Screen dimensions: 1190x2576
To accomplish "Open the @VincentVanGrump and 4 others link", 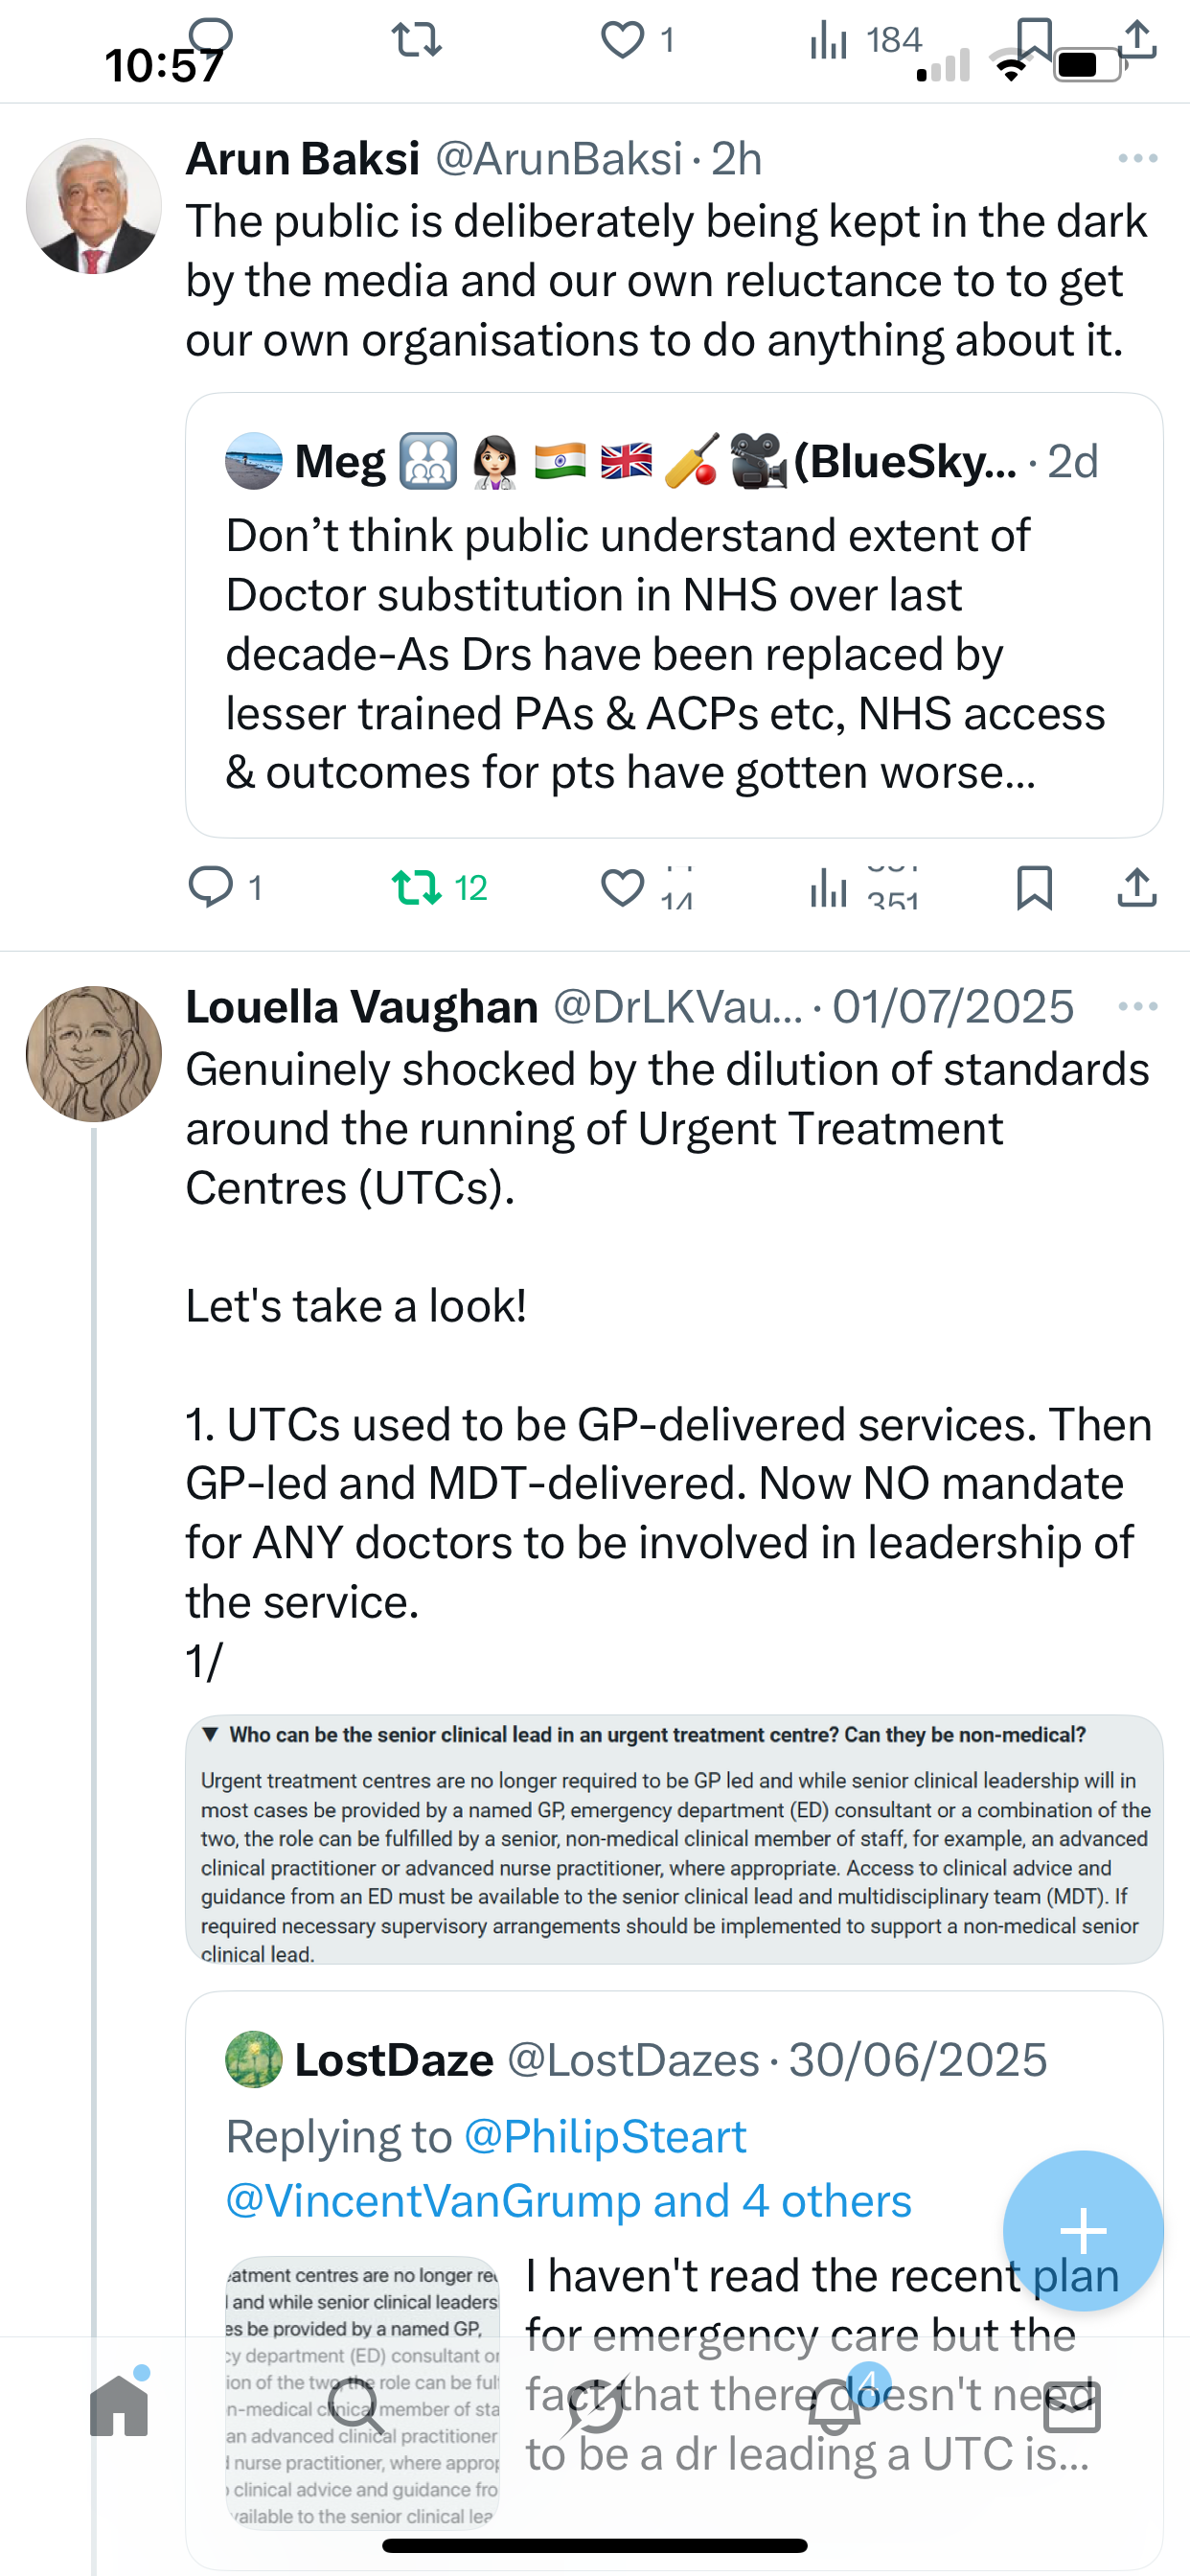I will tap(568, 2201).
